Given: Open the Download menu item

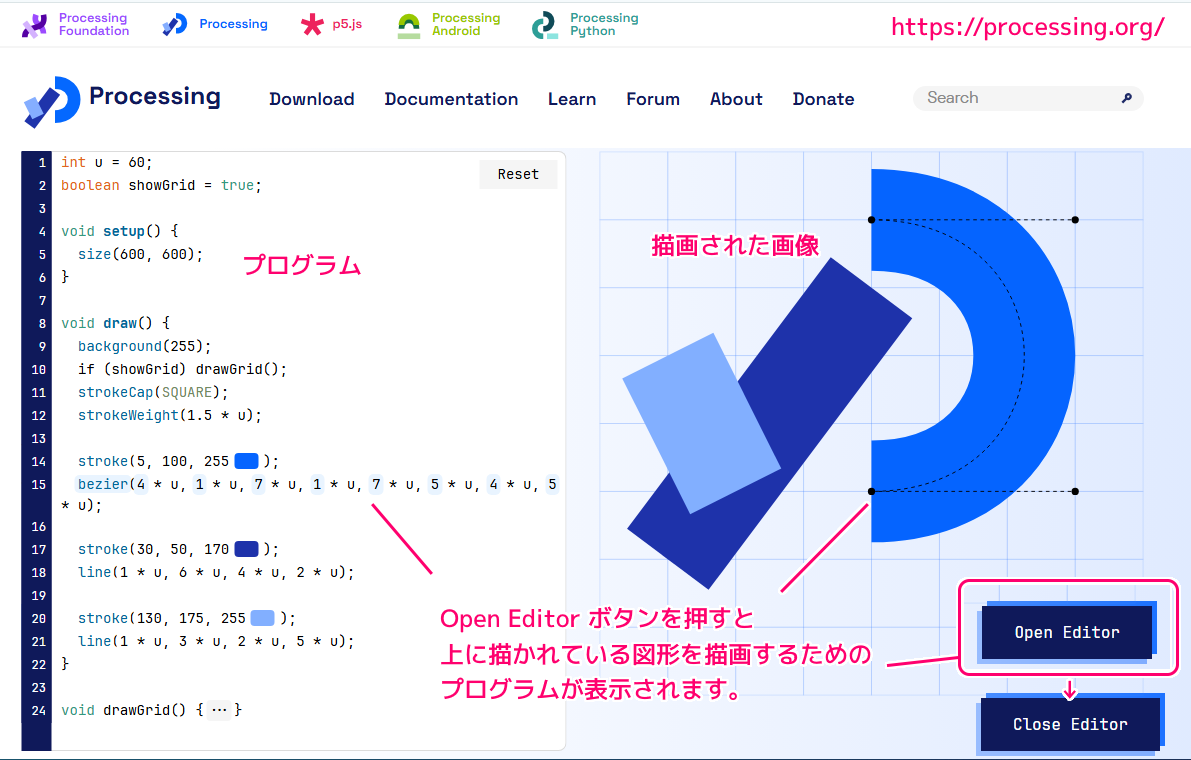Looking at the screenshot, I should click(311, 99).
